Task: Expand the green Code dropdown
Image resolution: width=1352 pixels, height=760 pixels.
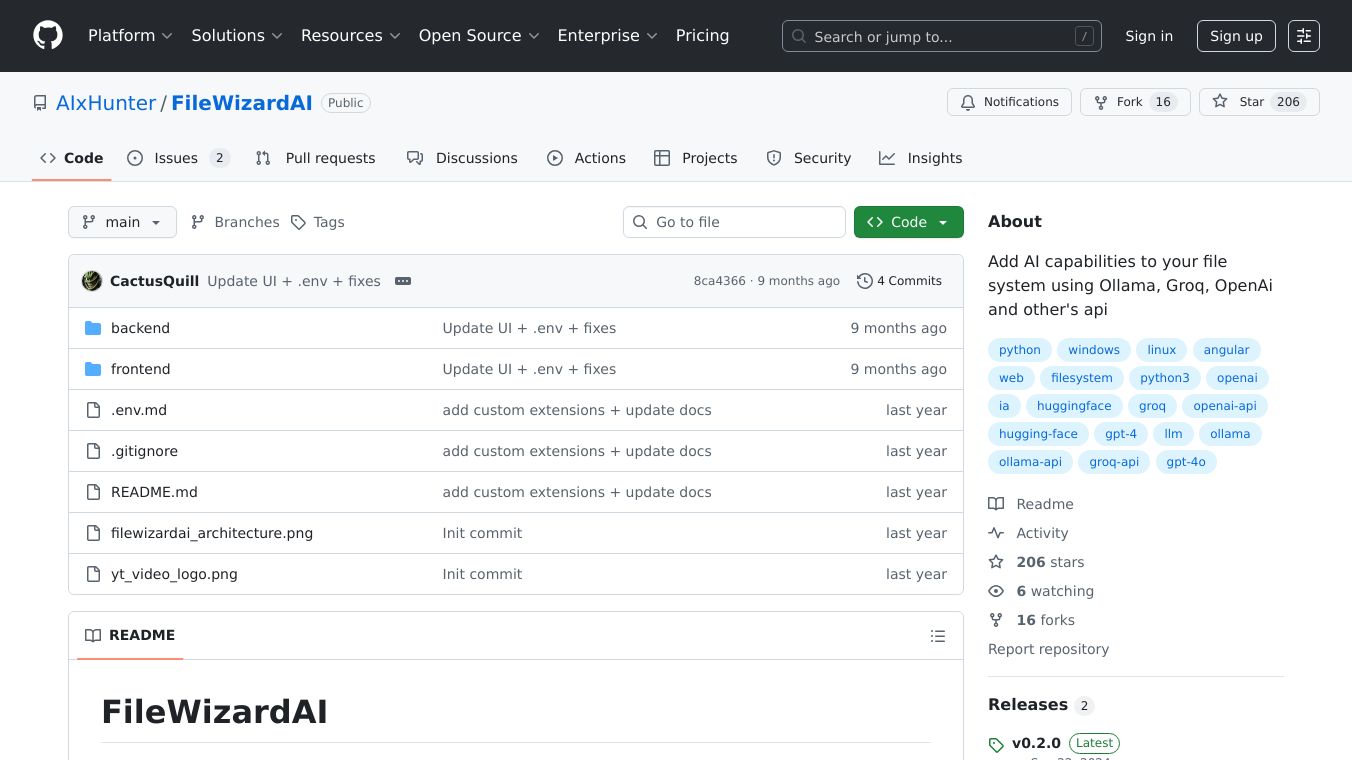Action: point(908,222)
